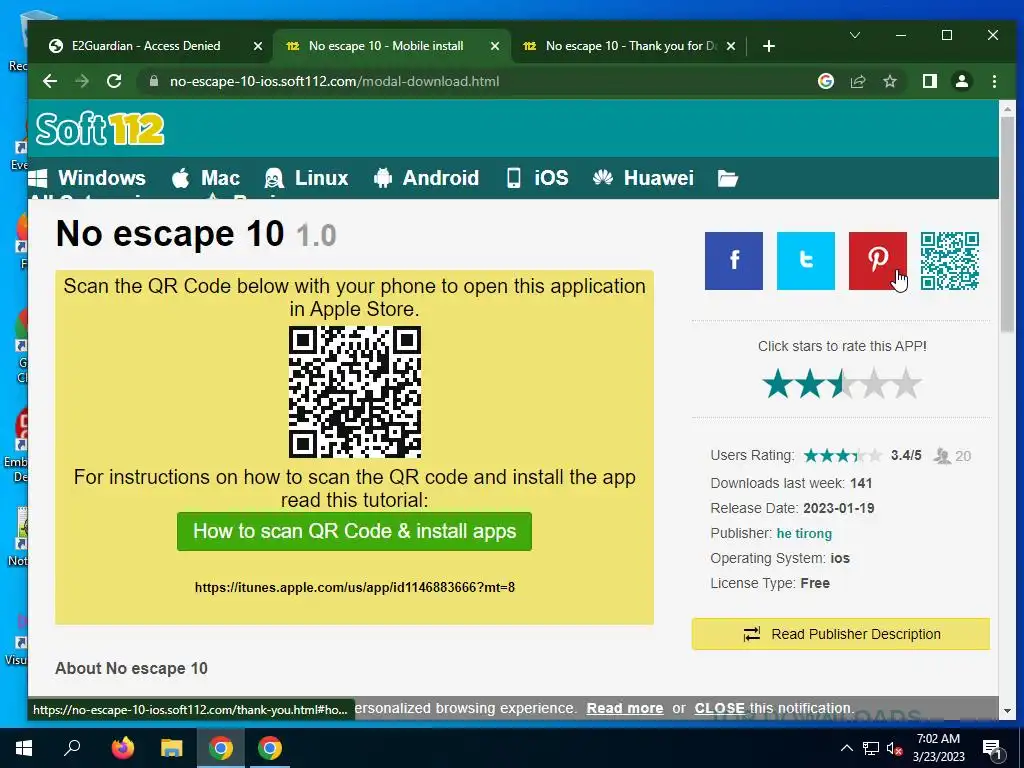Click Read Publisher Description button
The height and width of the screenshot is (768, 1024).
click(841, 634)
